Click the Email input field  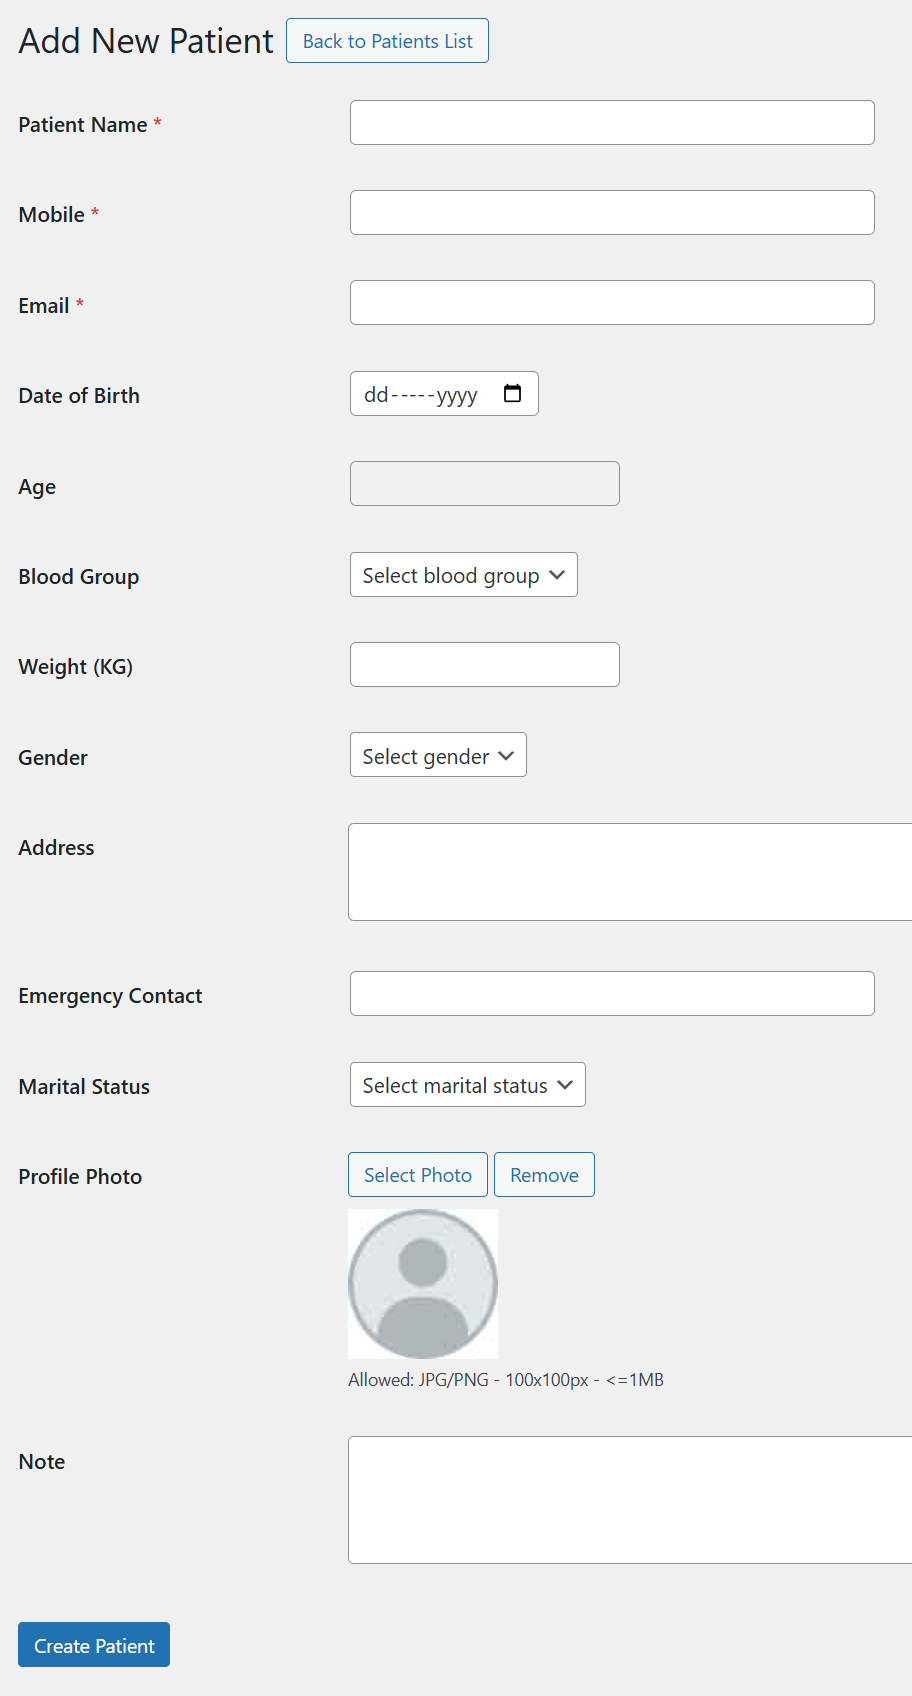tap(611, 302)
